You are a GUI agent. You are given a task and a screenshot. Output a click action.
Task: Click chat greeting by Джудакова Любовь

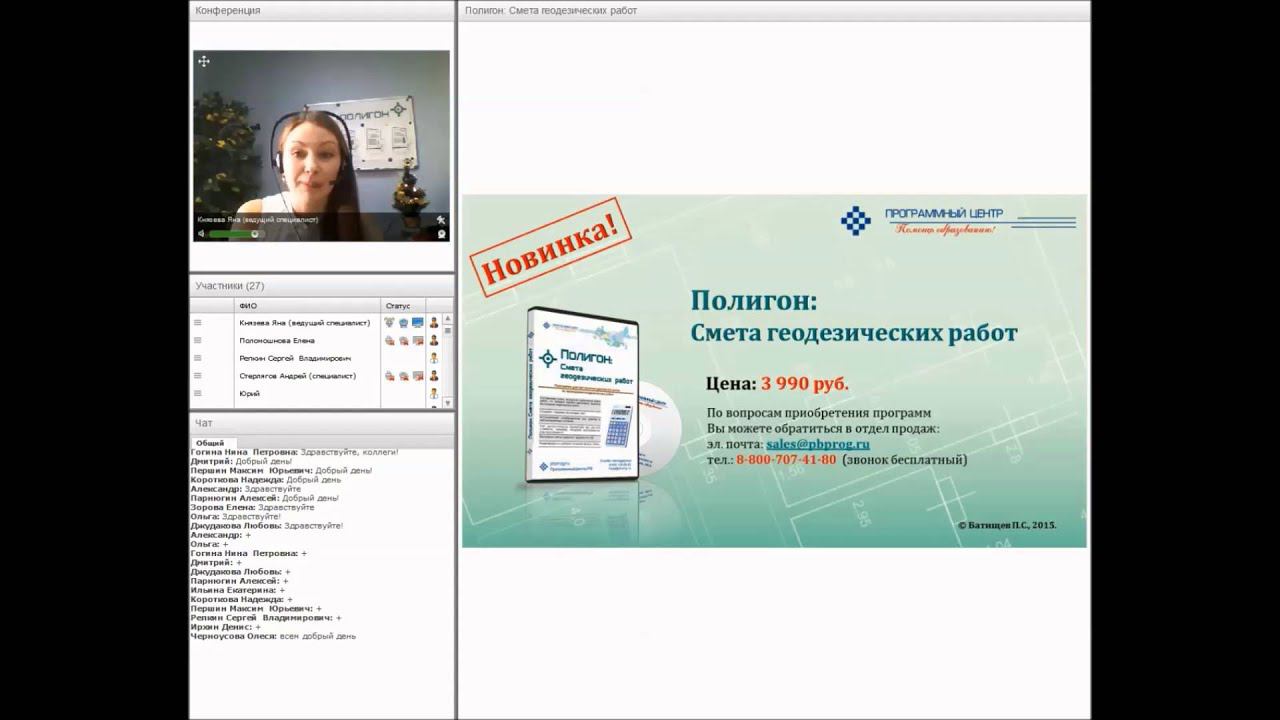pyautogui.click(x=267, y=525)
